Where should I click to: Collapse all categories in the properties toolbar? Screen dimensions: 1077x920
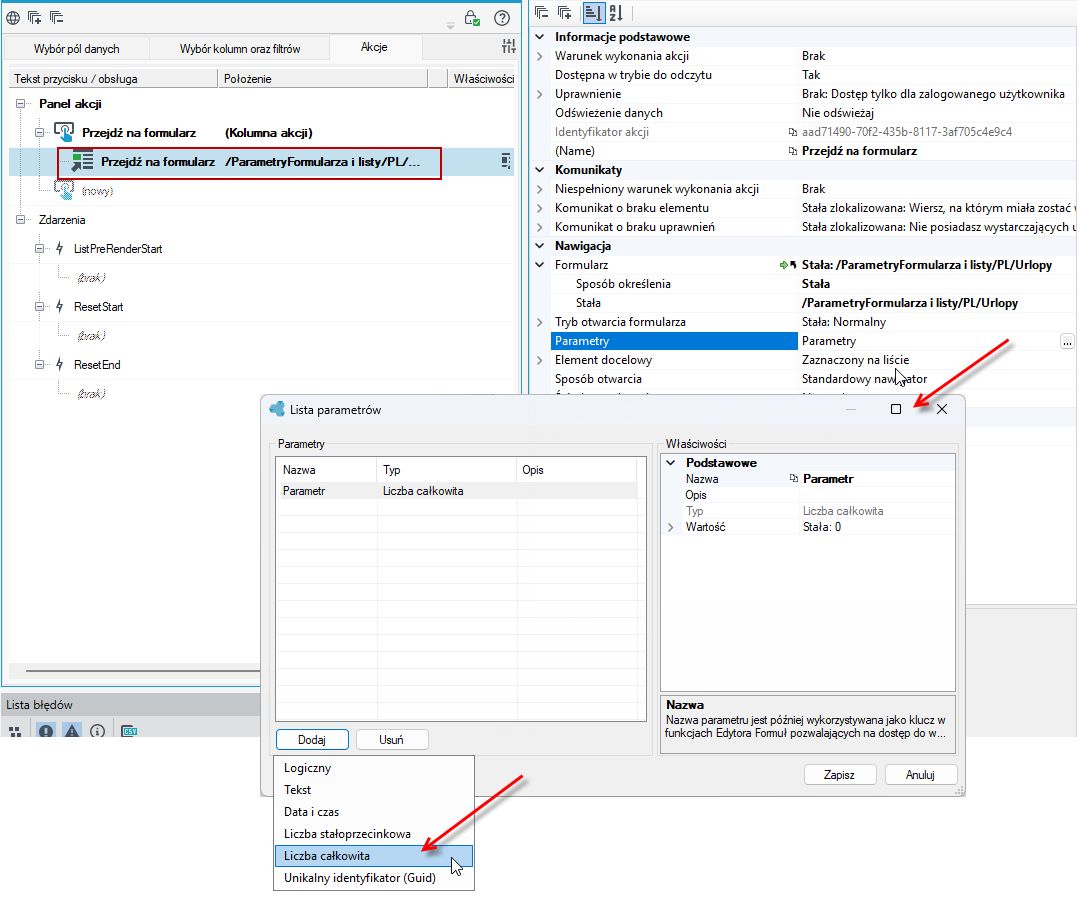point(541,12)
